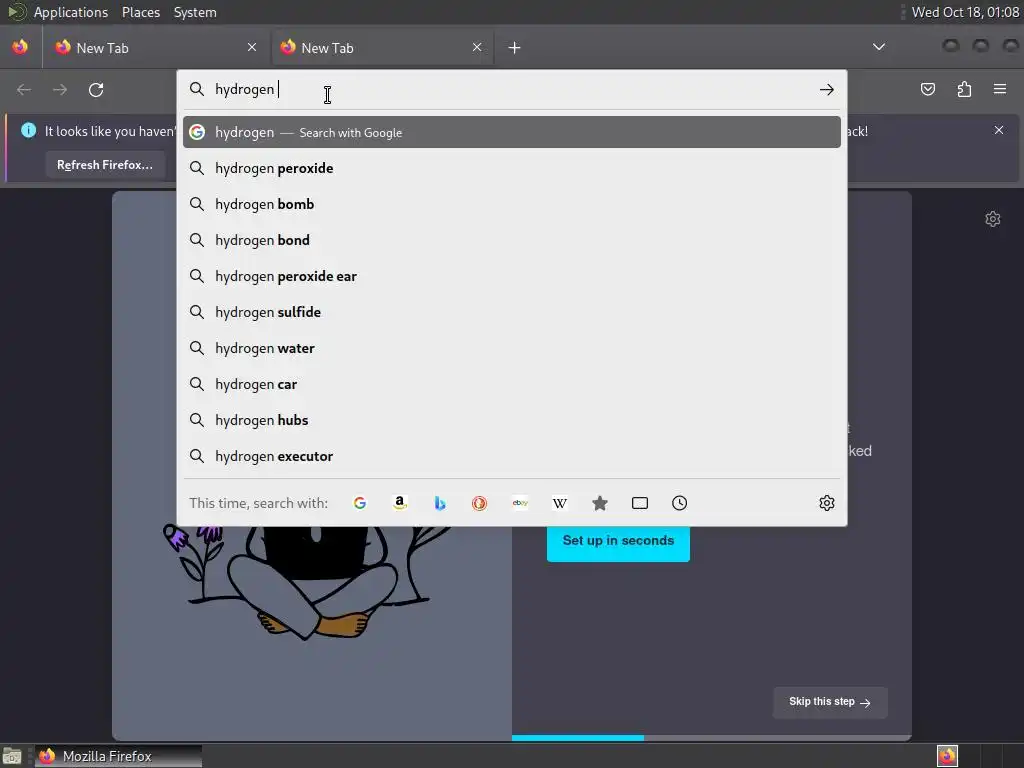The image size is (1024, 768).
Task: Open the Extensions panel
Action: point(964,89)
